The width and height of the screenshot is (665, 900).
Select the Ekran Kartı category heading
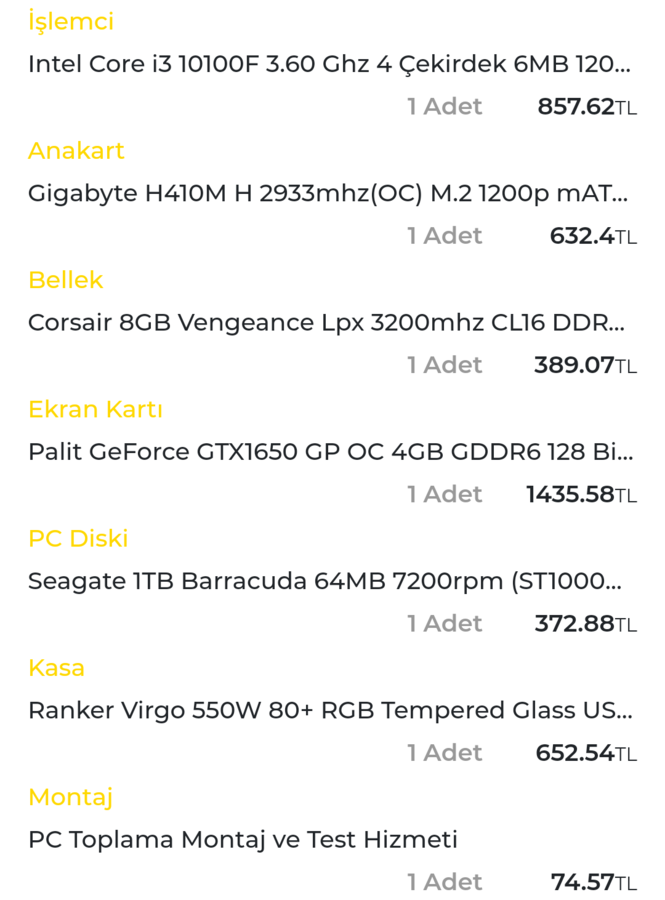click(95, 409)
